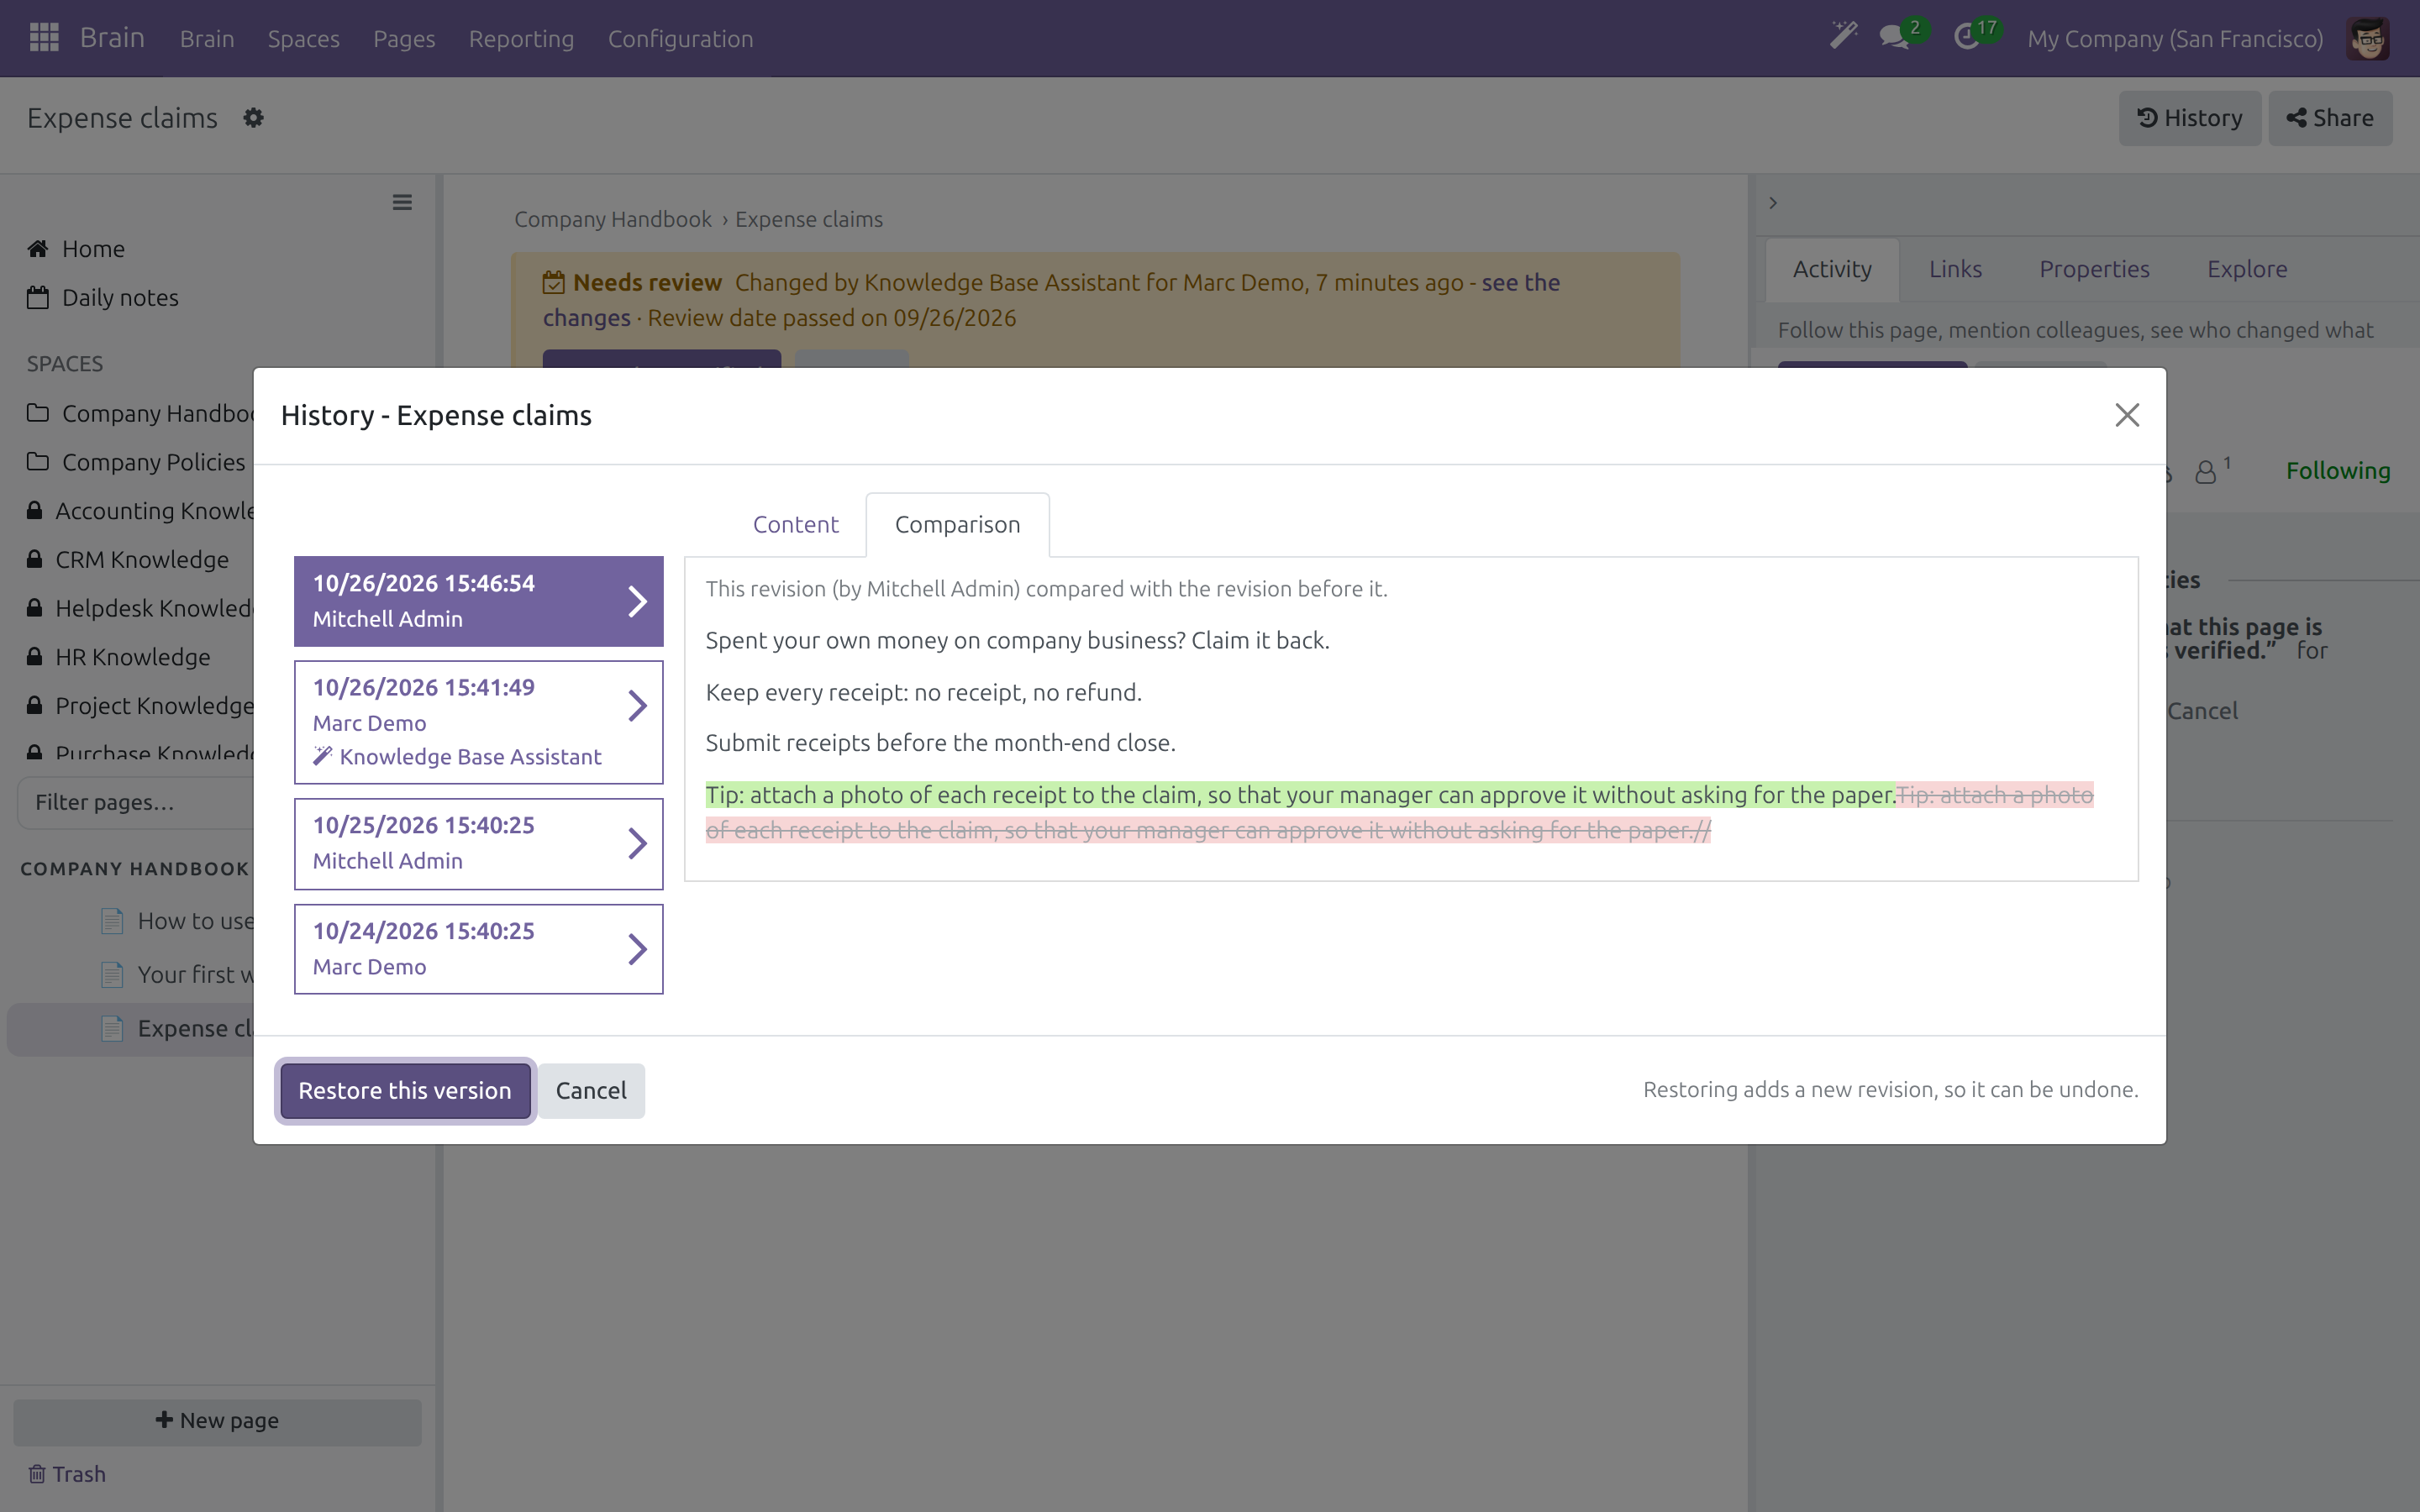The height and width of the screenshot is (1512, 2420).
Task: Select revision 10/25/2026 15:40:25 by Mitchell Admin
Action: pos(478,843)
